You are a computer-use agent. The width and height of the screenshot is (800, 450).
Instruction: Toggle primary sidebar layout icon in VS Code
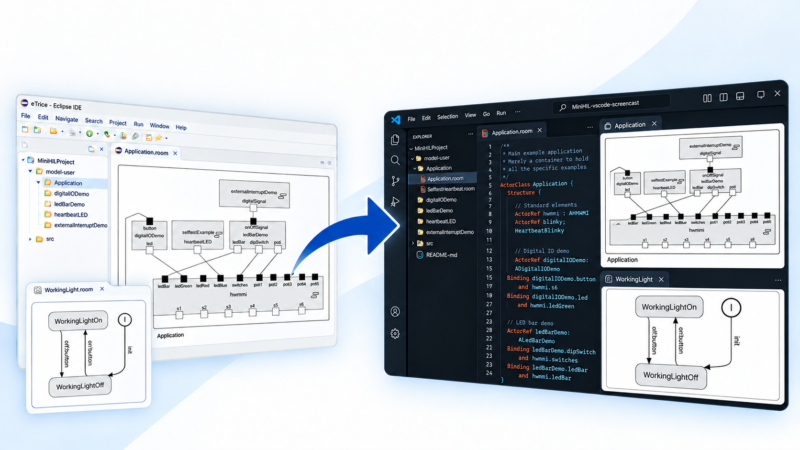click(x=707, y=98)
